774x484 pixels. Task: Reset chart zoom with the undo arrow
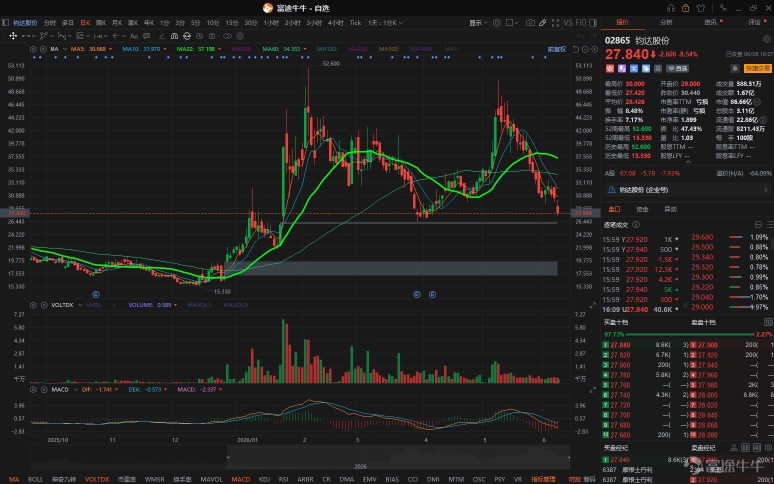[576, 49]
